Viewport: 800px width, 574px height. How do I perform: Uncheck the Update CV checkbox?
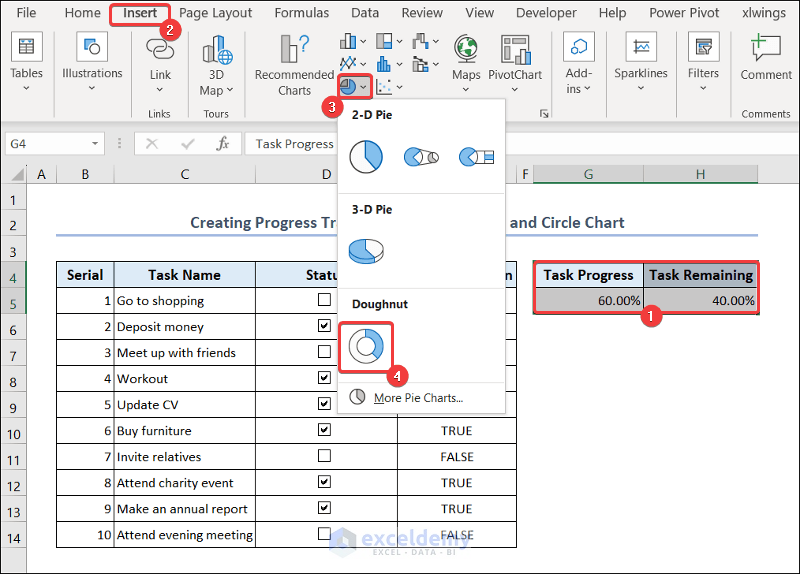click(324, 404)
